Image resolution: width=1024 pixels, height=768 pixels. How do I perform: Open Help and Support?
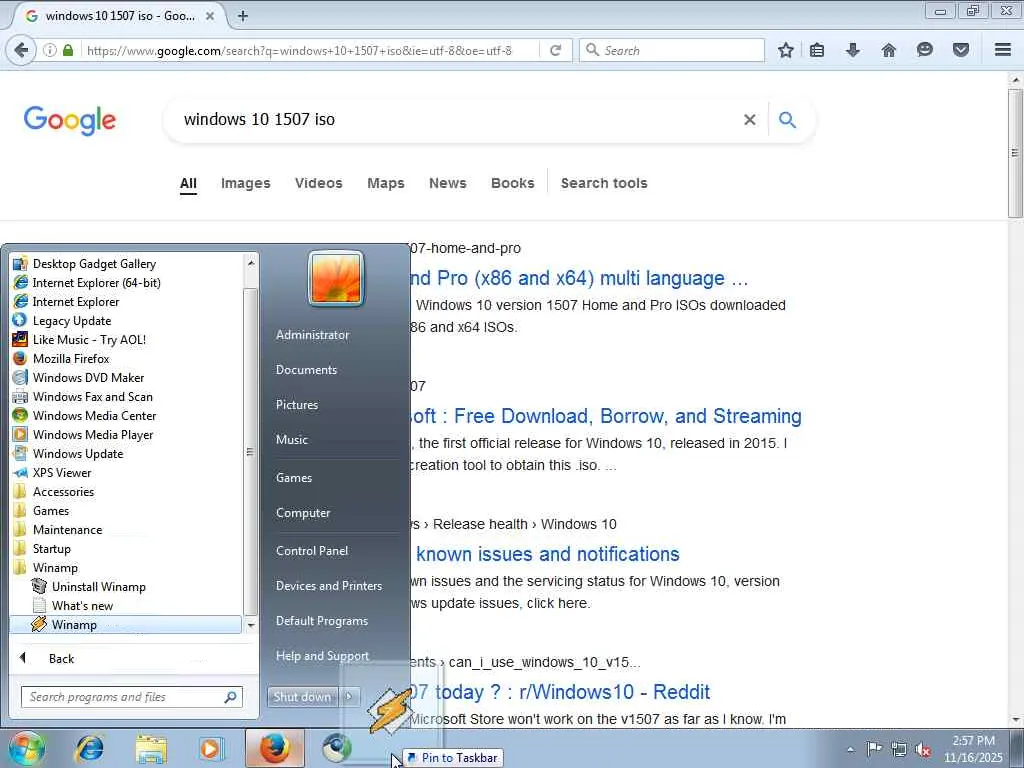pyautogui.click(x=322, y=656)
